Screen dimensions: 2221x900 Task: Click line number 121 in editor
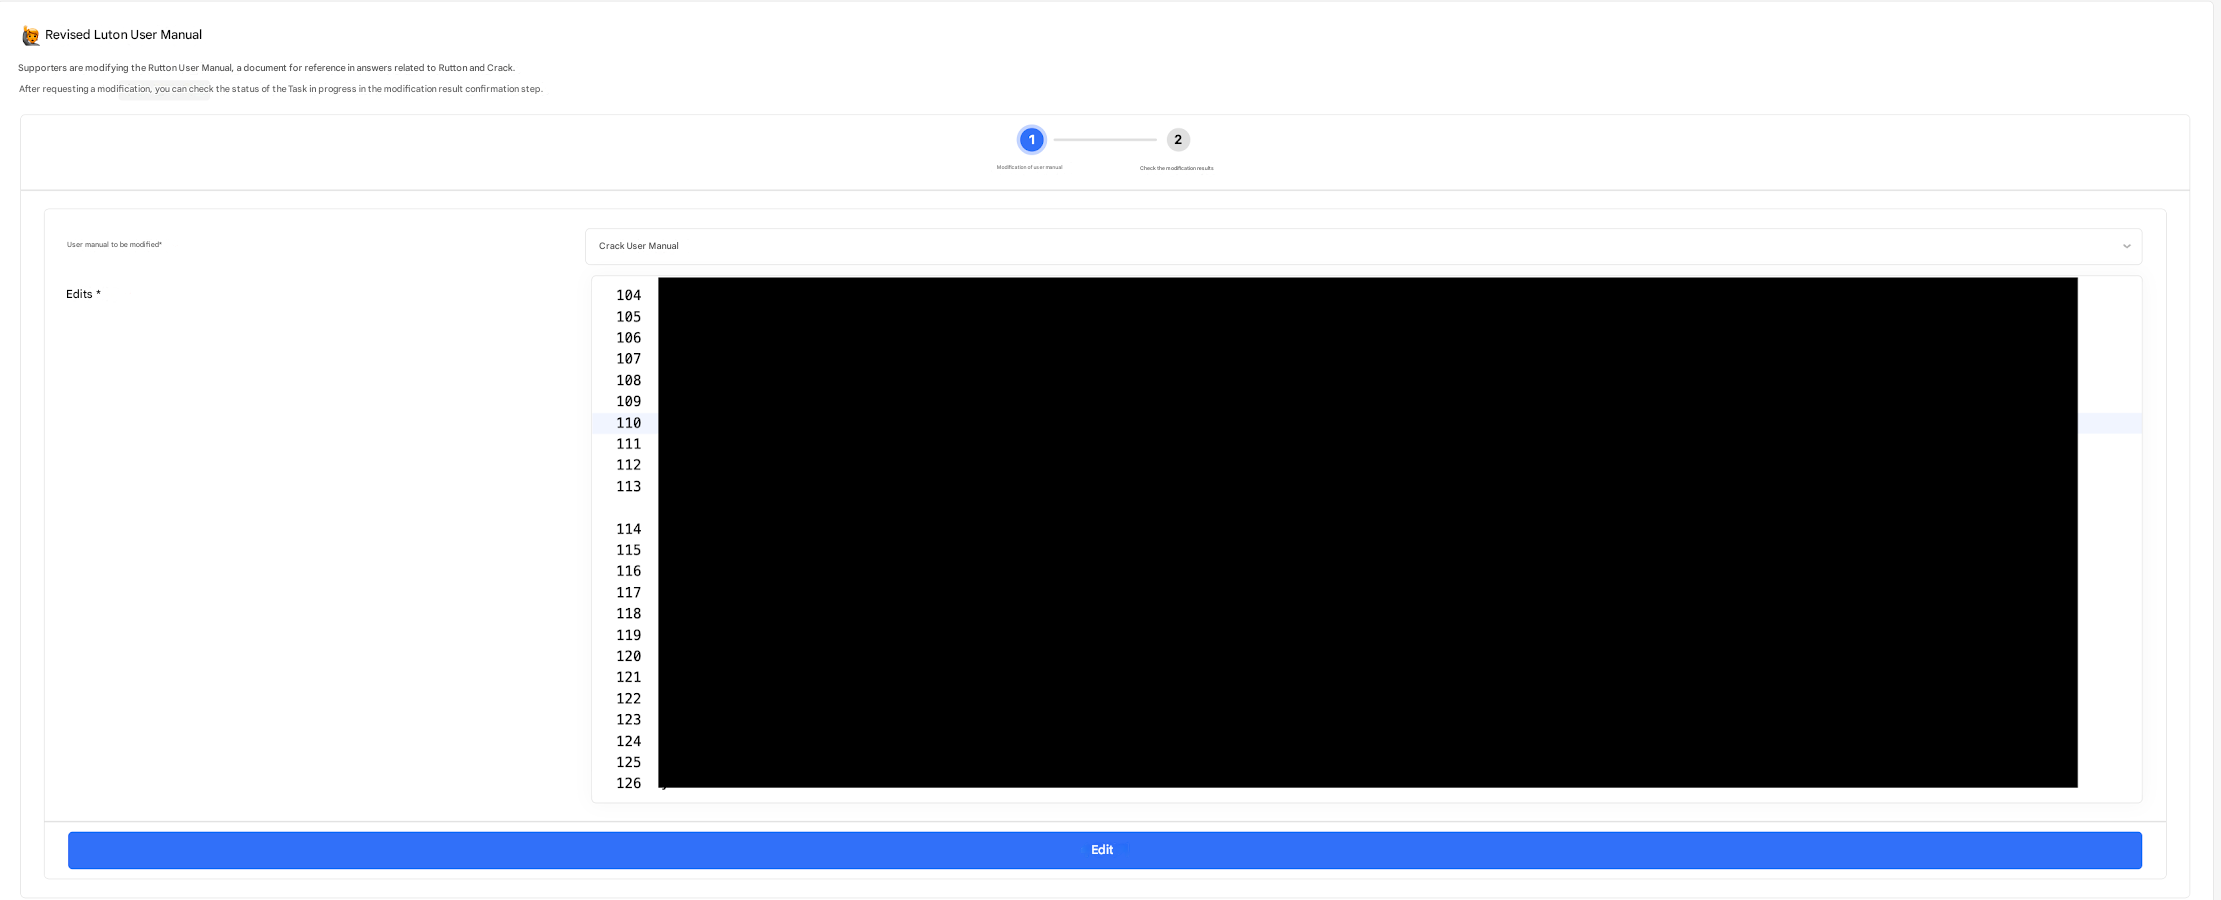[x=628, y=677]
